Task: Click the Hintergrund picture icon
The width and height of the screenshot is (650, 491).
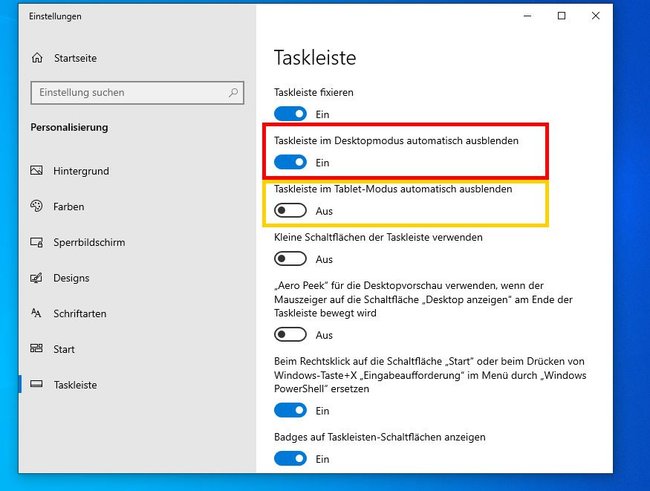Action: coord(36,170)
